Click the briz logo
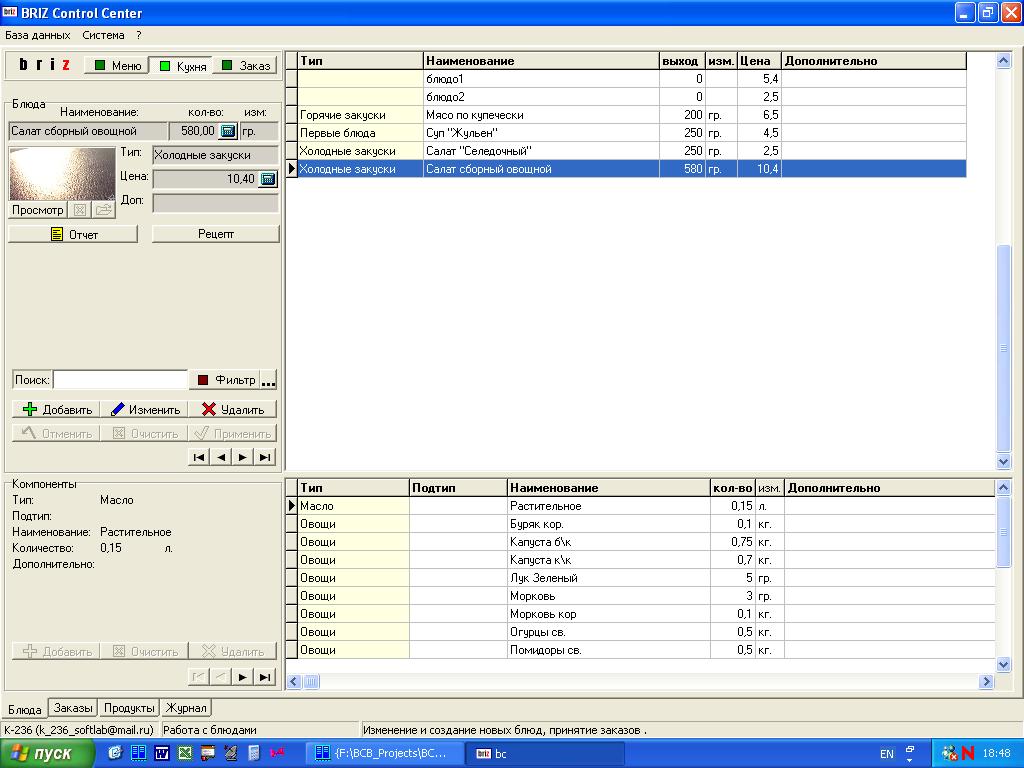Screen dimensions: 1024x768 (45, 64)
